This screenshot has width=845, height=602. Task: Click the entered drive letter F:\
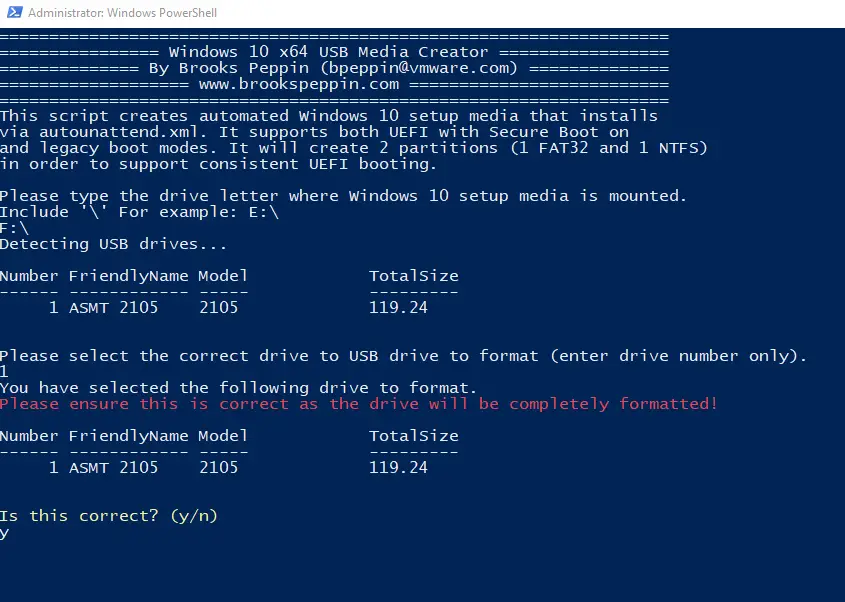pyautogui.click(x=15, y=228)
